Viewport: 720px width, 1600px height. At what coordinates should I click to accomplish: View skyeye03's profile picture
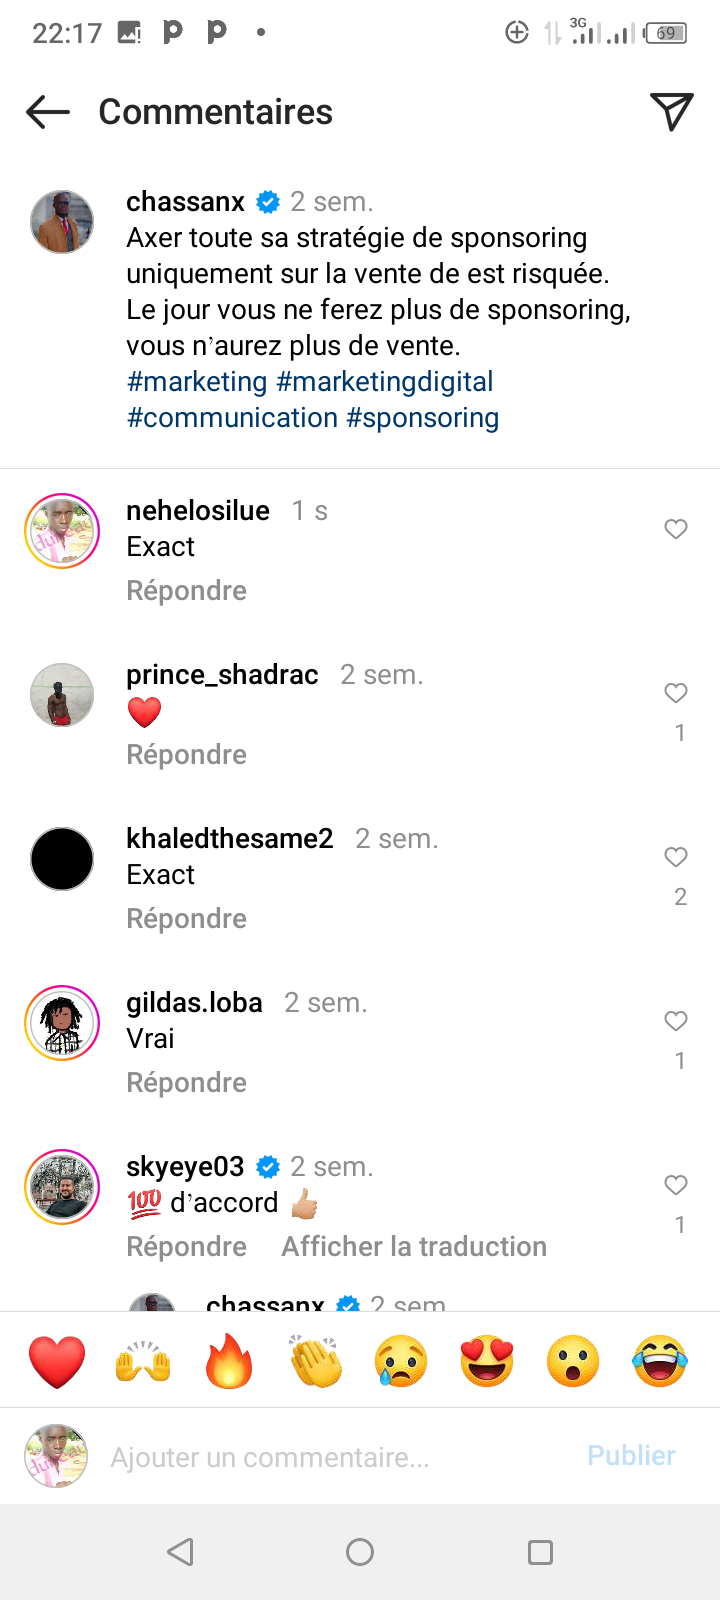pyautogui.click(x=62, y=1187)
